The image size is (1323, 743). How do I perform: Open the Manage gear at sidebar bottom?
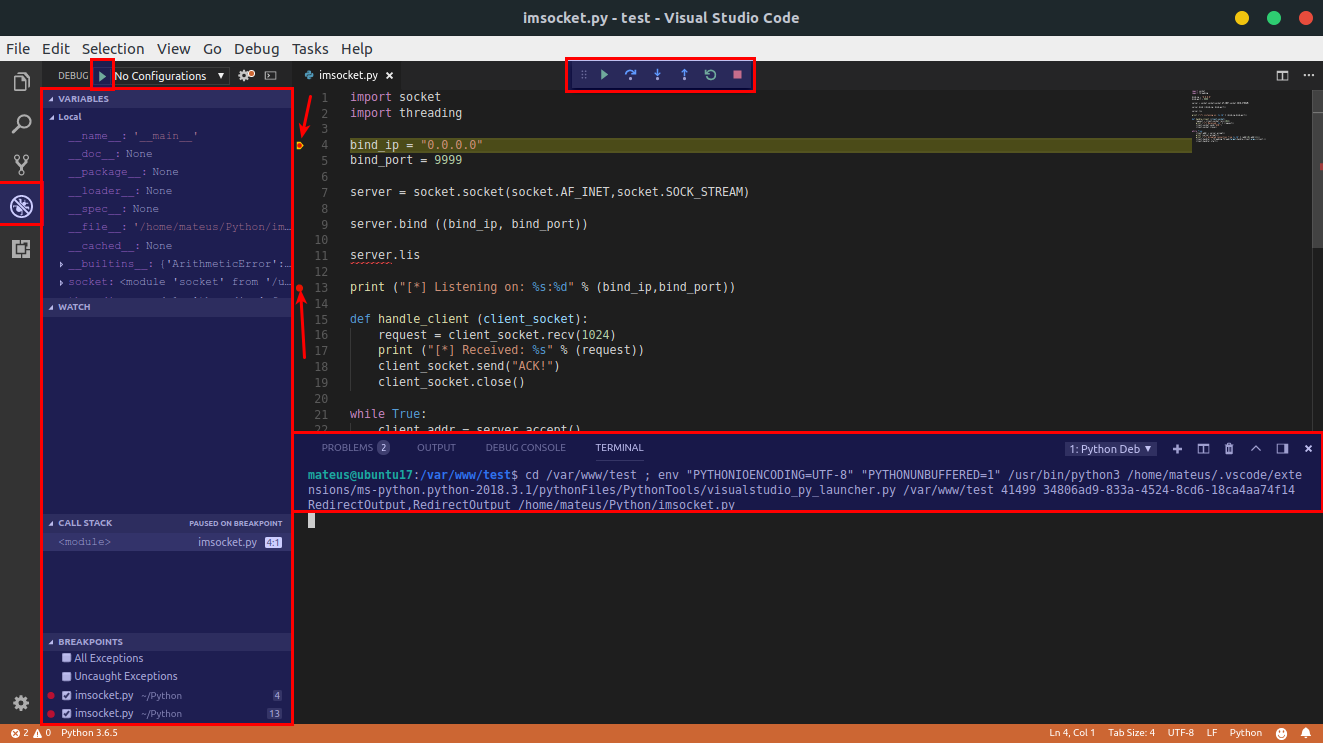[x=21, y=703]
